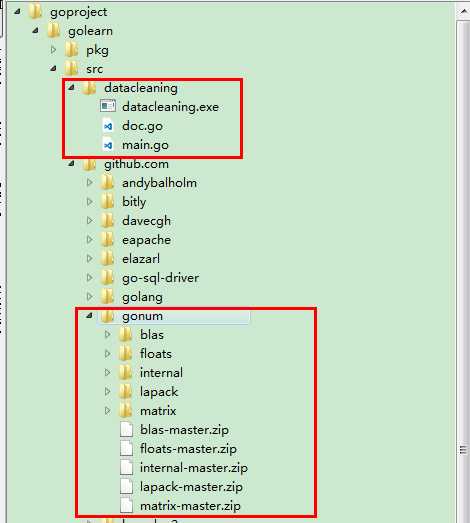Click the pkg folder icon
Screen dimensions: 470x523
pos(71,50)
